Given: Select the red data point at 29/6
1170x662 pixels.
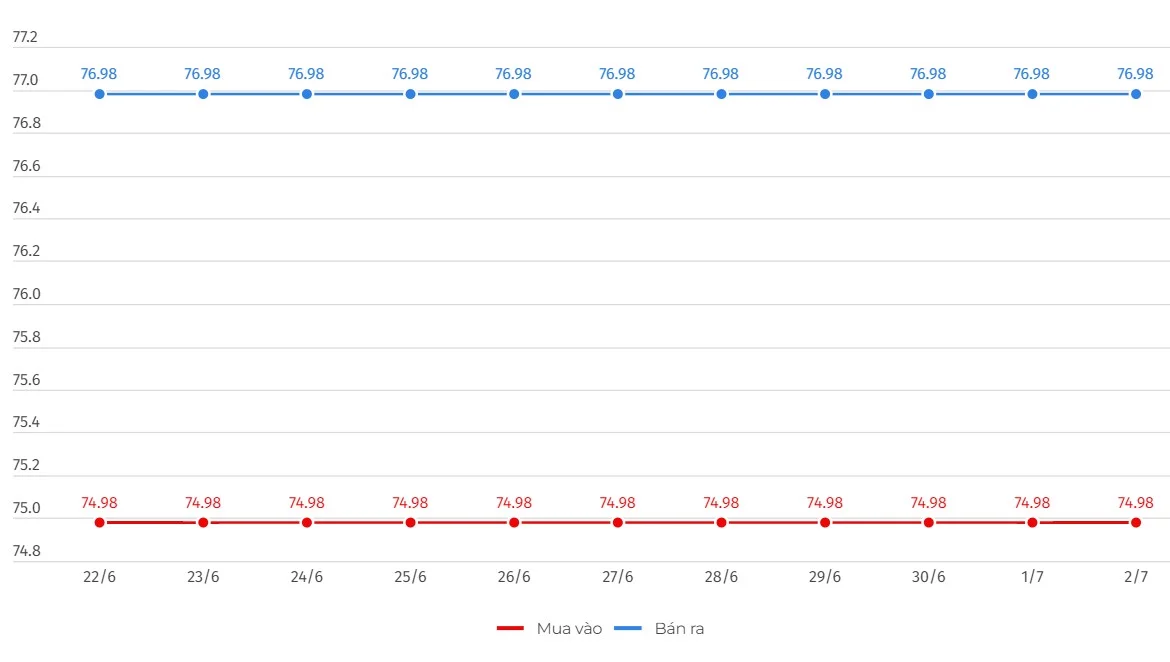Looking at the screenshot, I should (x=825, y=522).
